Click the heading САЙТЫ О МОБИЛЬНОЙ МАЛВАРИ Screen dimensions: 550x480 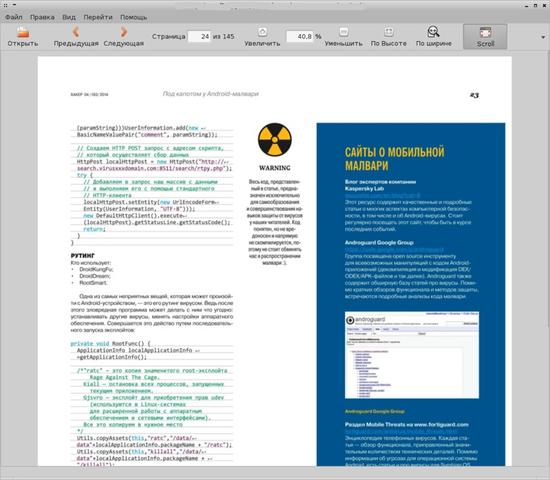coord(394,158)
